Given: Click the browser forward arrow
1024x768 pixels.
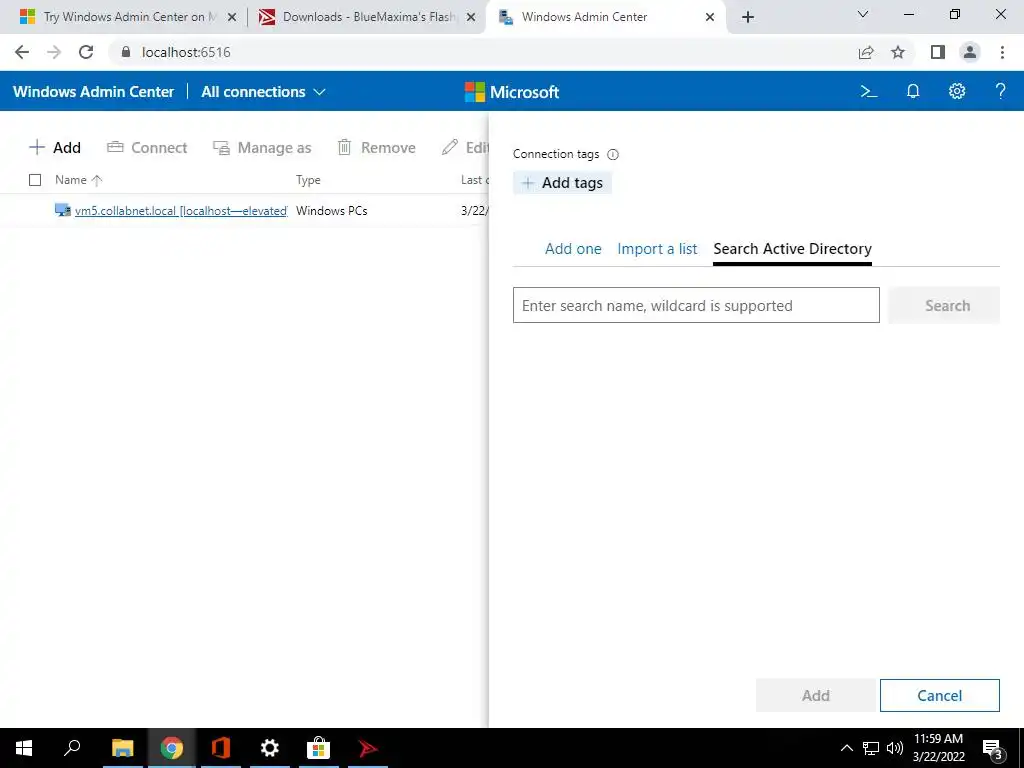Looking at the screenshot, I should click(x=54, y=52).
